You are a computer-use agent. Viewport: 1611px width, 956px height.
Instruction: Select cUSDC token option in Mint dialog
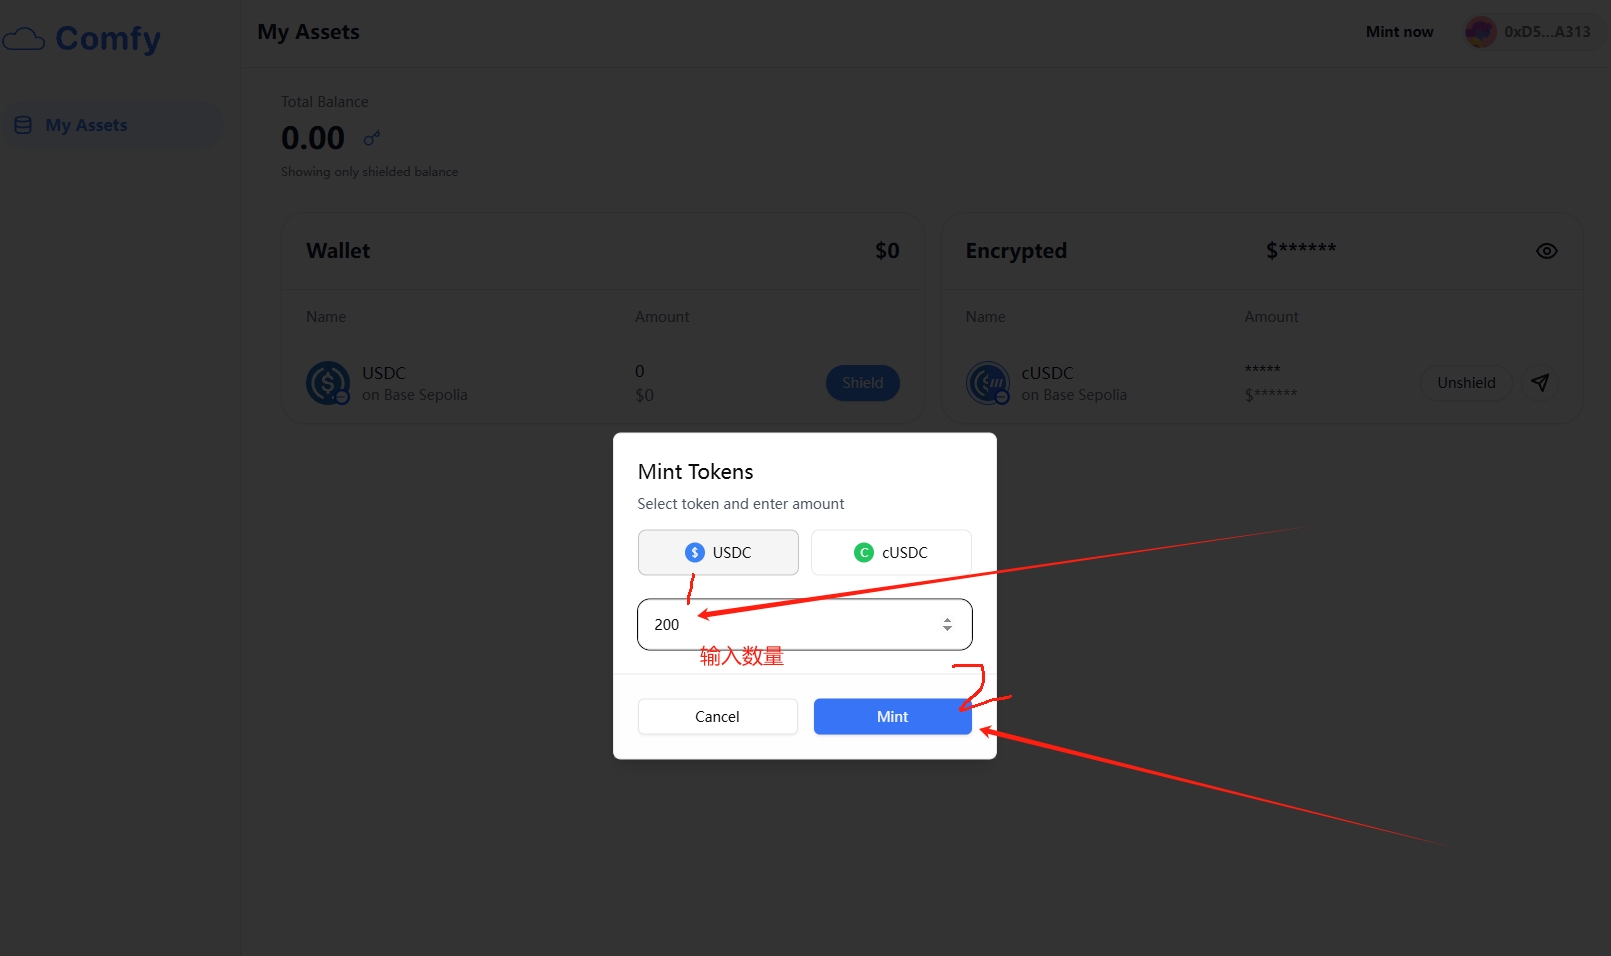point(891,553)
